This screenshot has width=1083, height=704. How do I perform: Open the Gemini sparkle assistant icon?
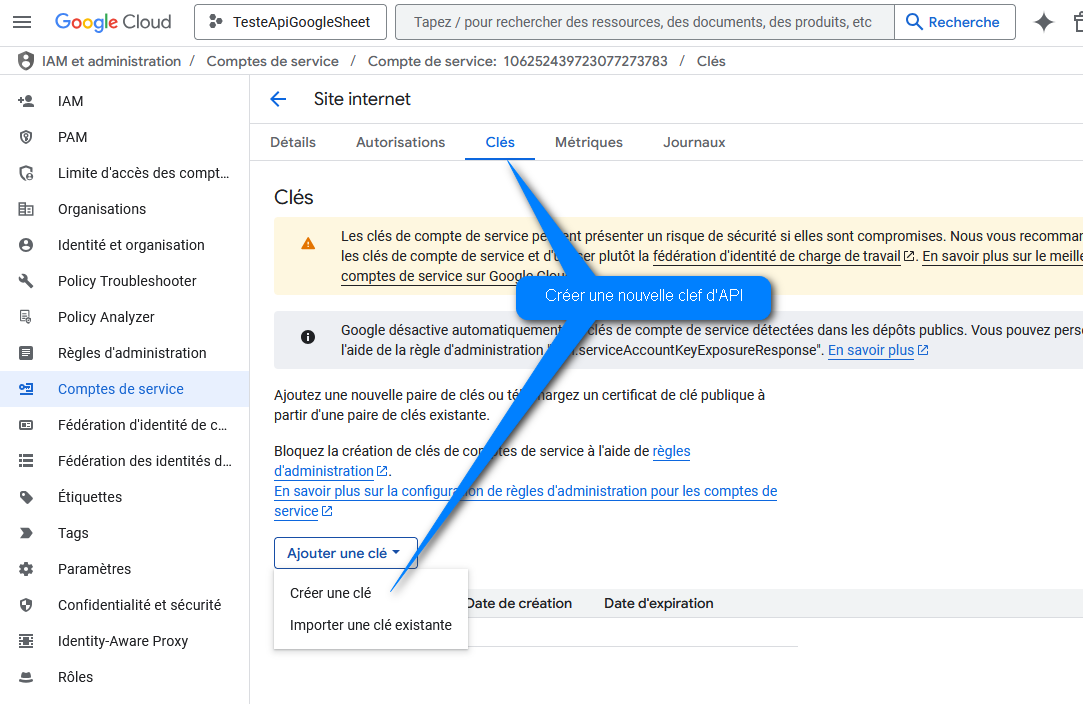click(1044, 22)
